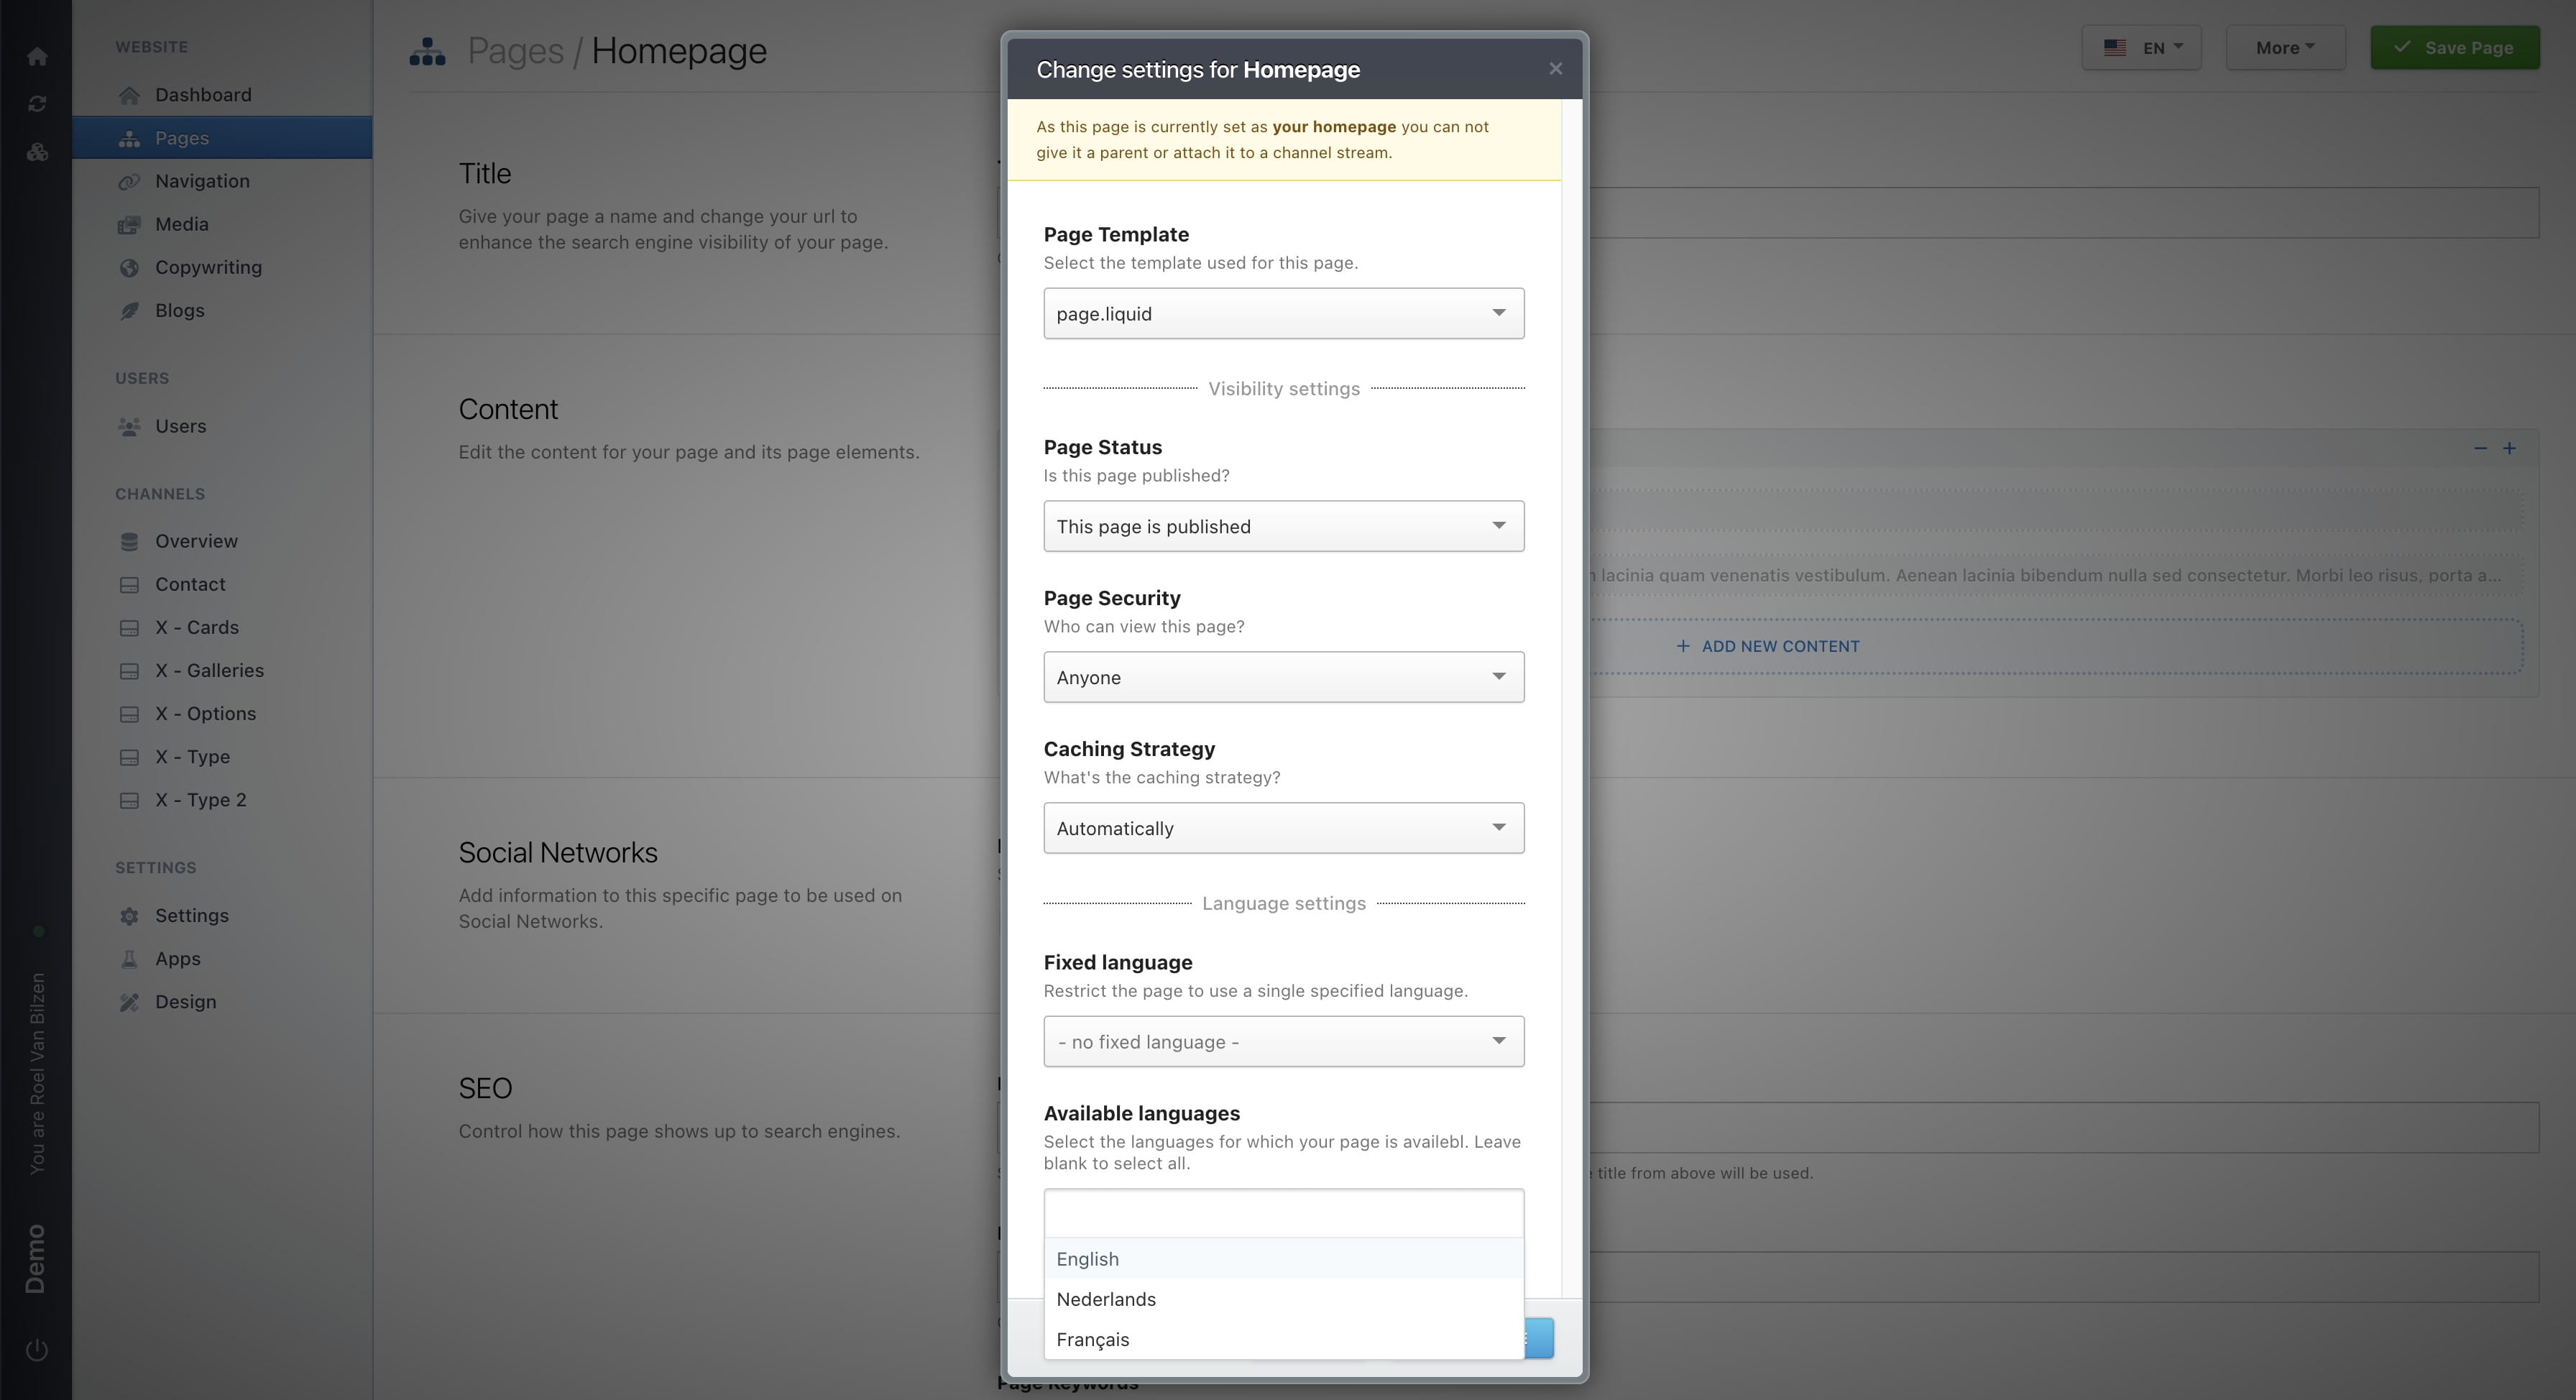Click the Users icon under USERS

130,426
